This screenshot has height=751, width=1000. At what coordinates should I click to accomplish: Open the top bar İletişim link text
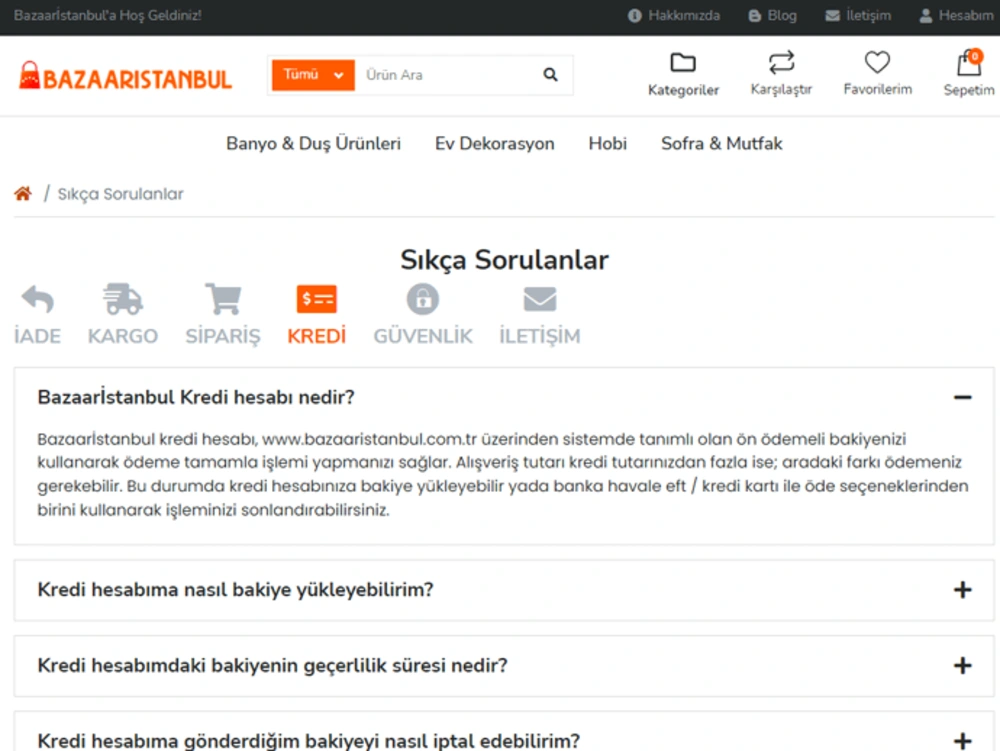click(868, 15)
